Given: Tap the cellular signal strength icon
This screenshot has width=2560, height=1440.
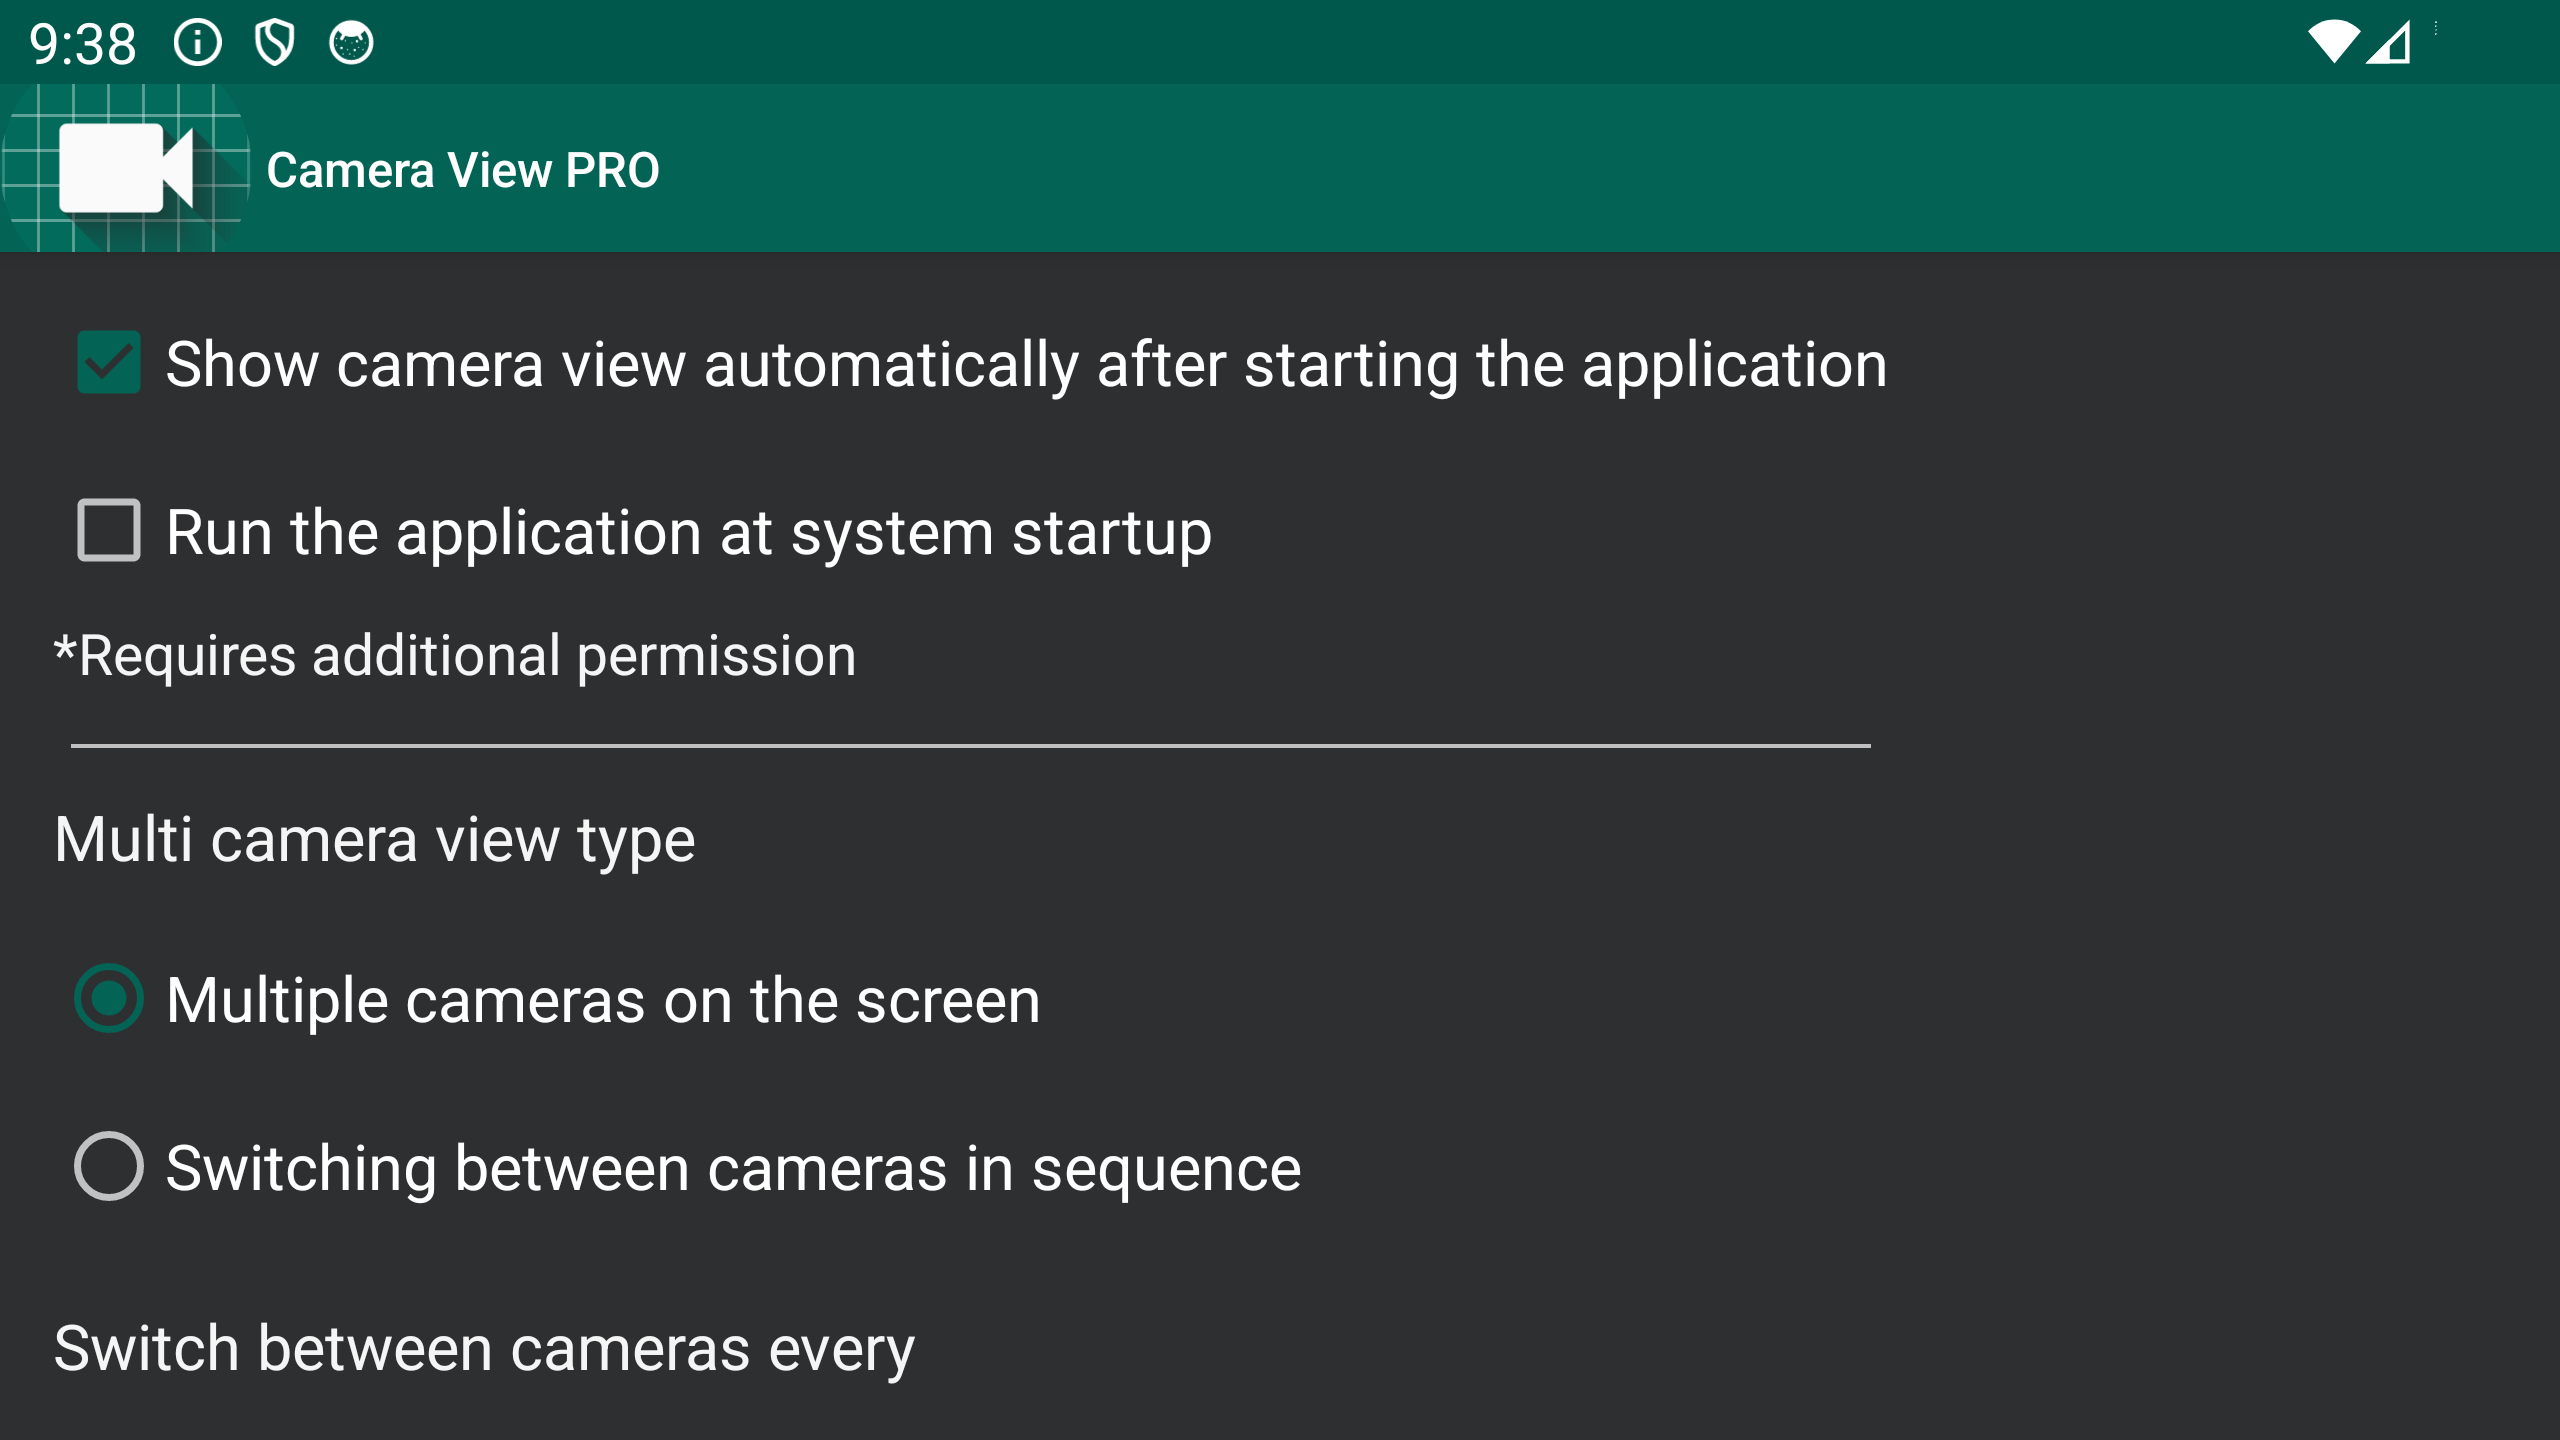Looking at the screenshot, I should 2389,43.
